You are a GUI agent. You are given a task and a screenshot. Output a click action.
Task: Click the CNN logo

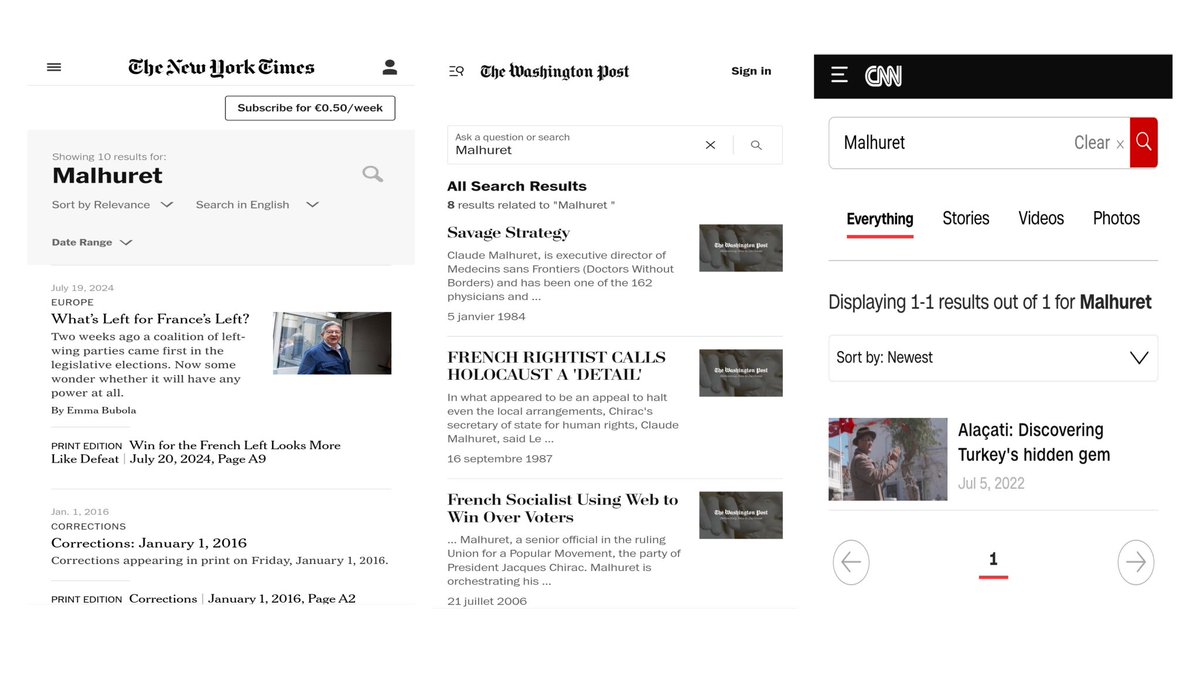click(x=883, y=75)
